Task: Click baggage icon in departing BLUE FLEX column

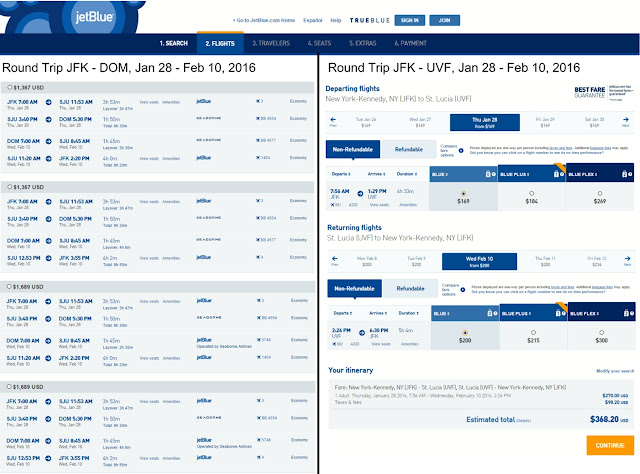Action: pos(624,174)
